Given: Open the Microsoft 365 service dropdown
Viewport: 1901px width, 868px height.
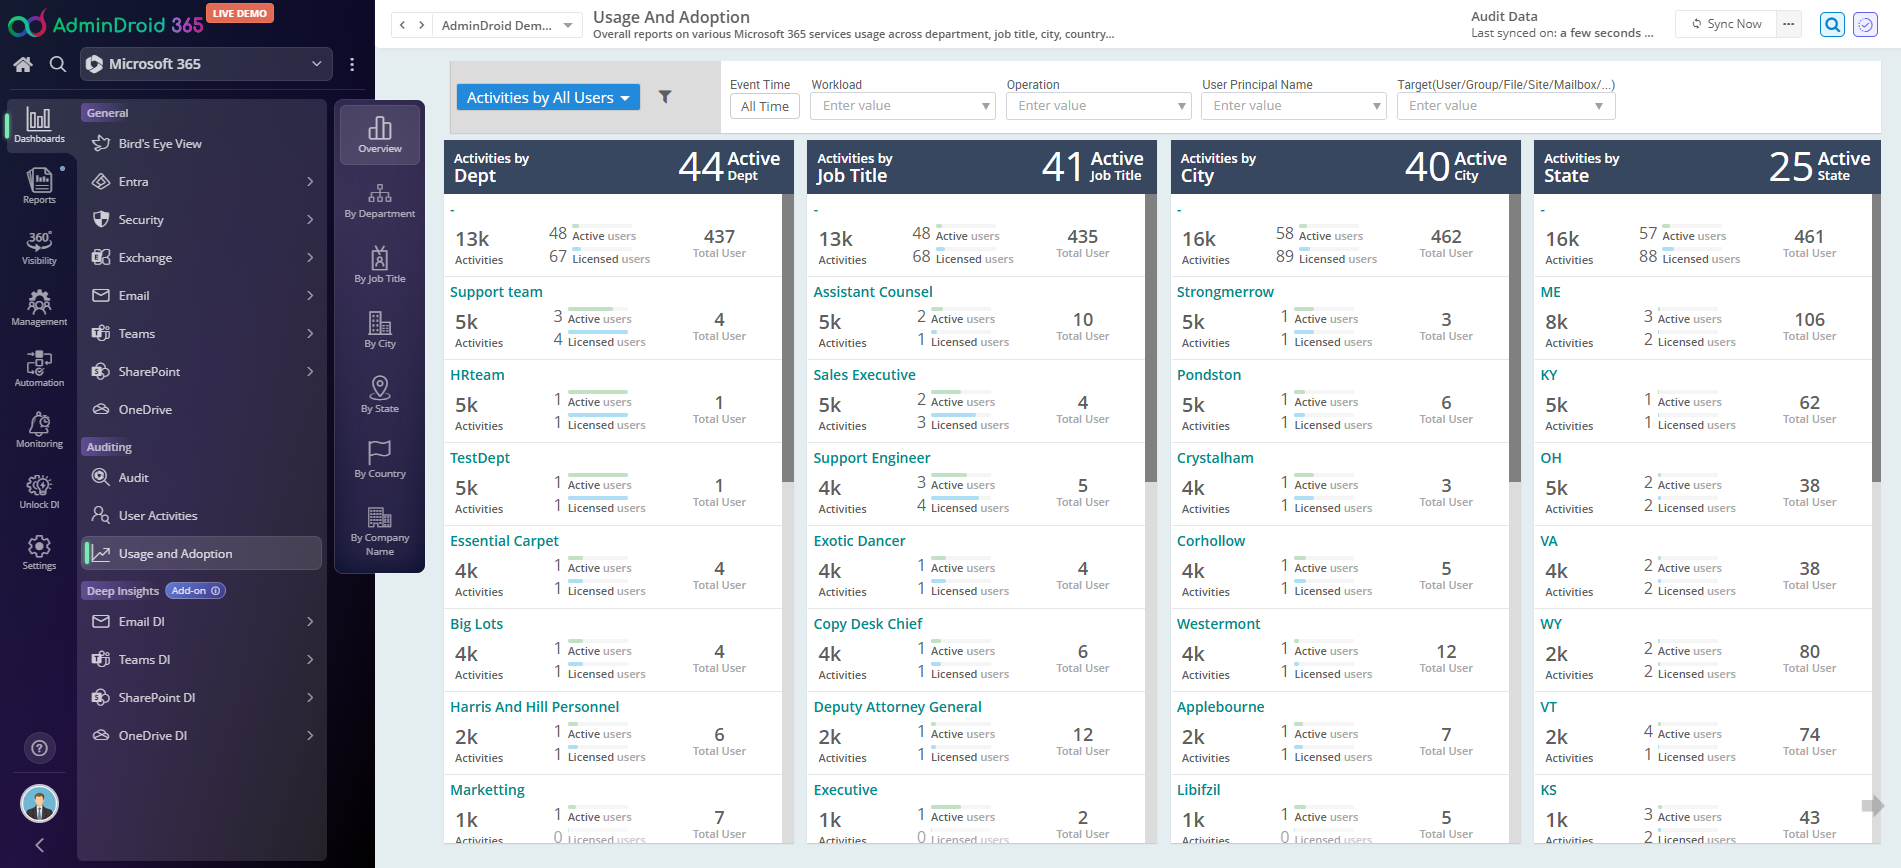Looking at the screenshot, I should (x=207, y=64).
